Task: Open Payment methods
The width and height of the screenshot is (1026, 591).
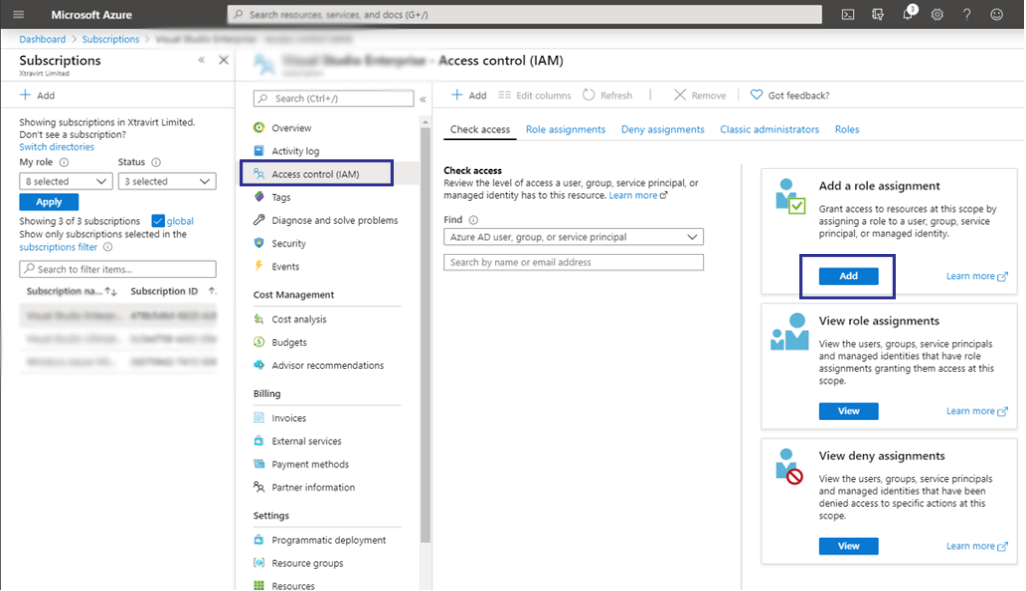Action: click(x=310, y=464)
